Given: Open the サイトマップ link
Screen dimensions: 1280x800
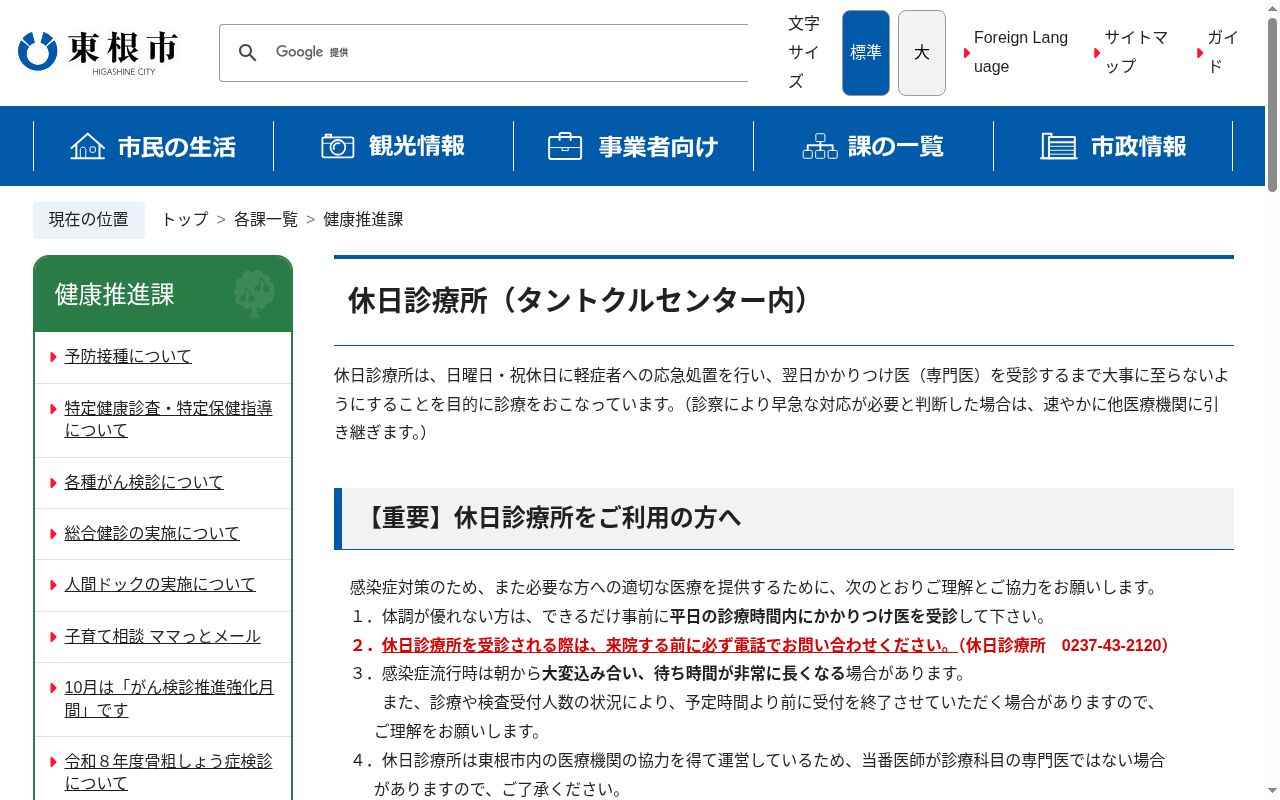Looking at the screenshot, I should [x=1136, y=52].
